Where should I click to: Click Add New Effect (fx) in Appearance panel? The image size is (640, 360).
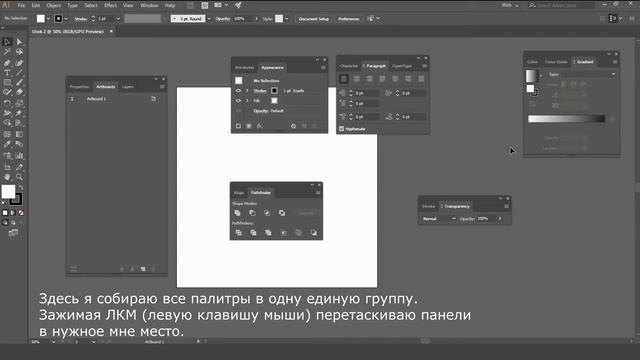(x=260, y=126)
